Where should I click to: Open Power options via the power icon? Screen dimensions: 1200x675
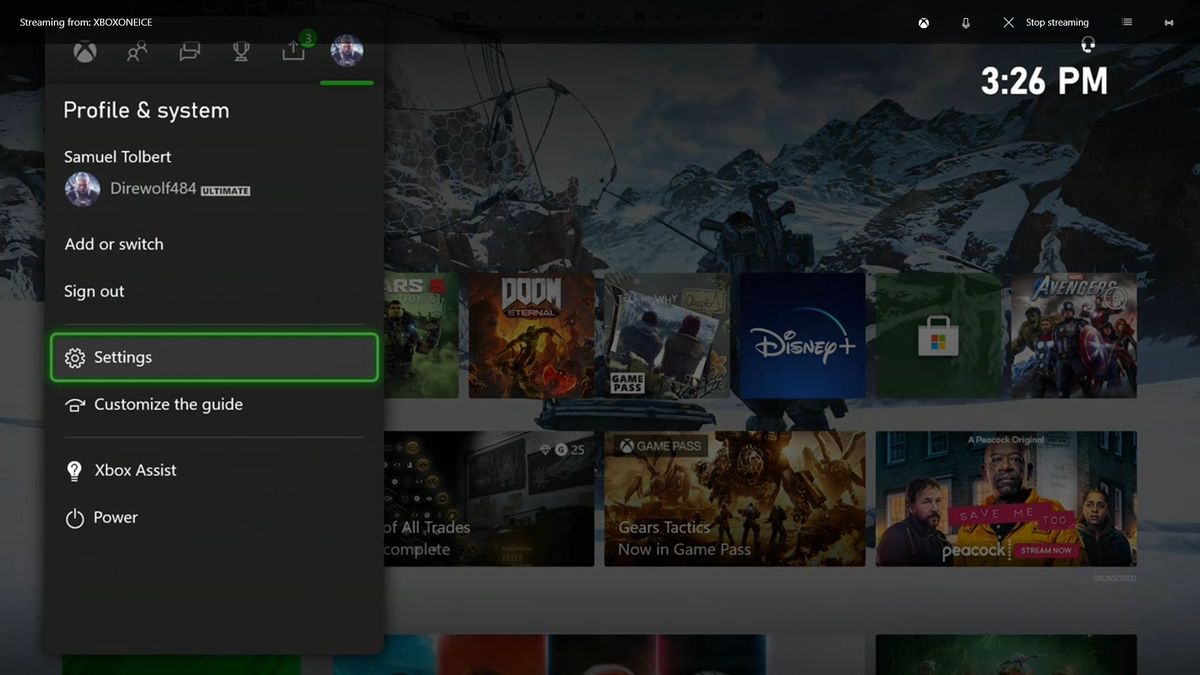point(73,517)
